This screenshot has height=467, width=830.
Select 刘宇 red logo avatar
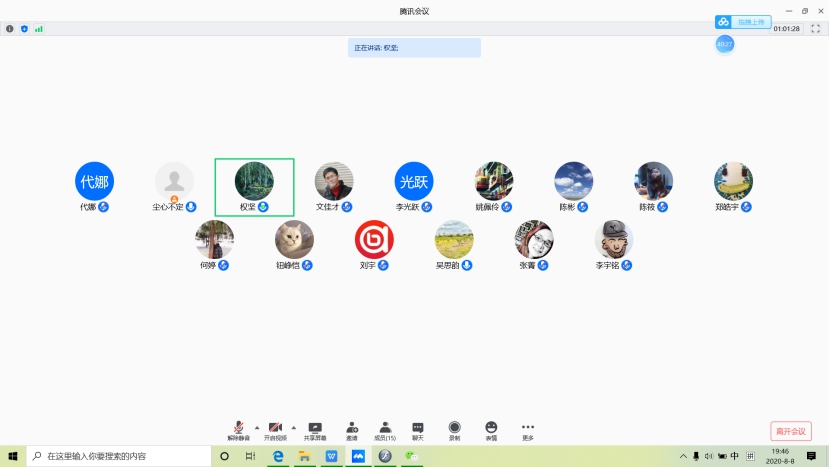pyautogui.click(x=374, y=239)
